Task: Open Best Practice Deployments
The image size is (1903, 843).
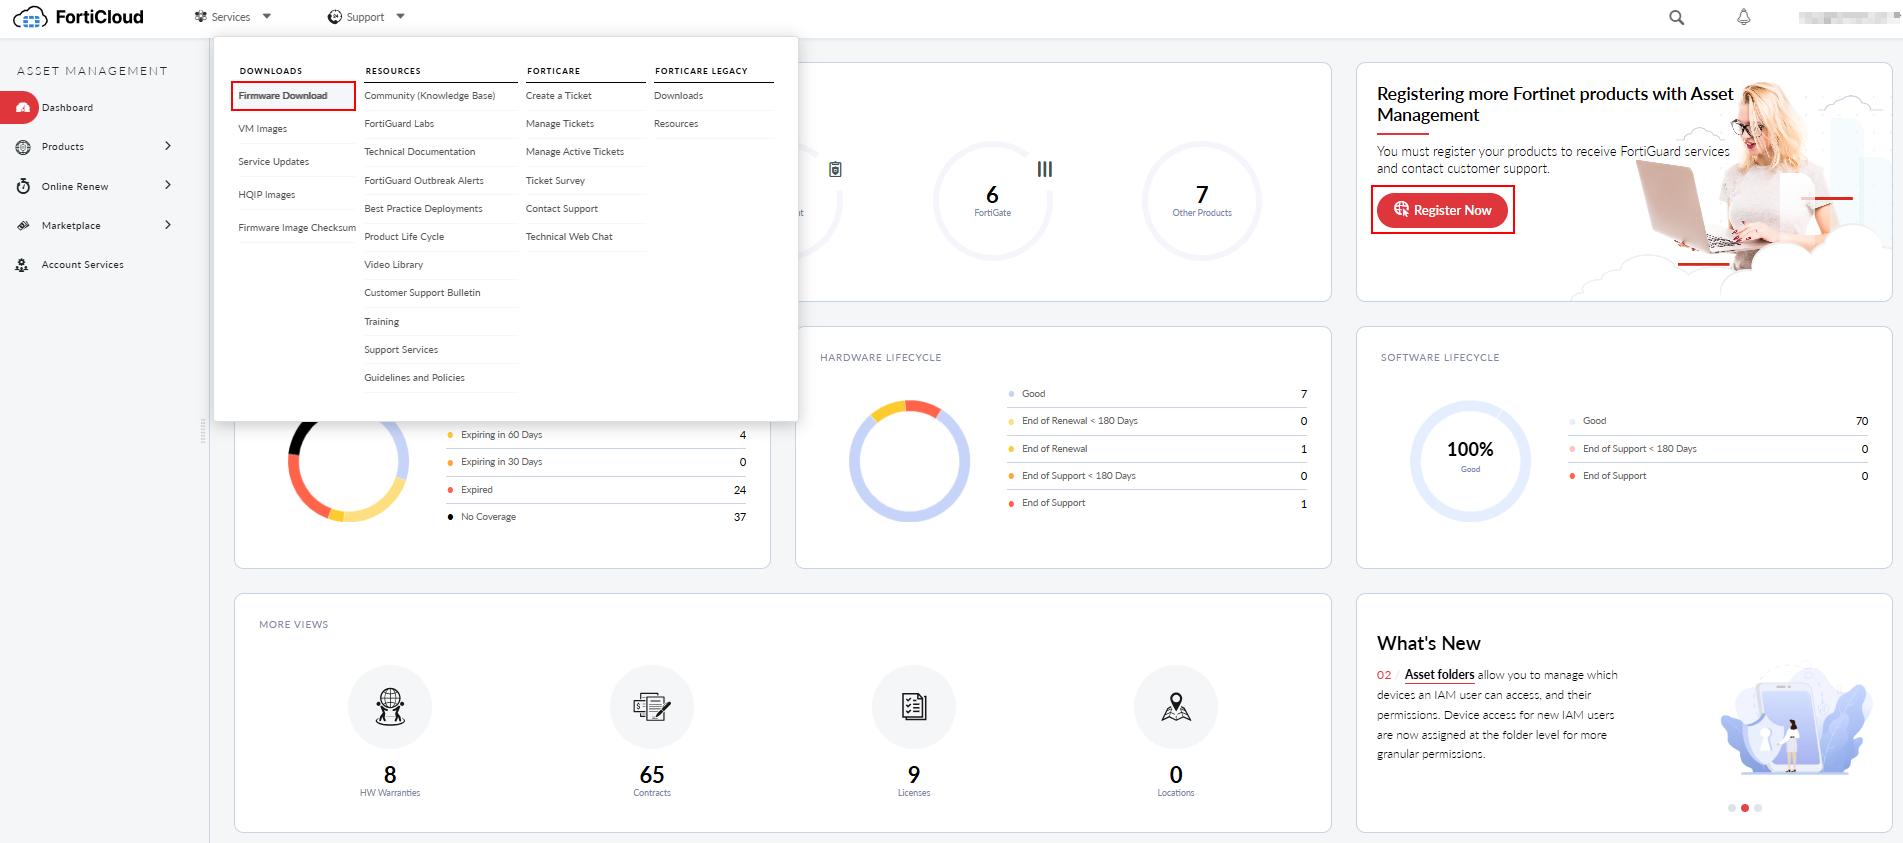Action: [423, 209]
